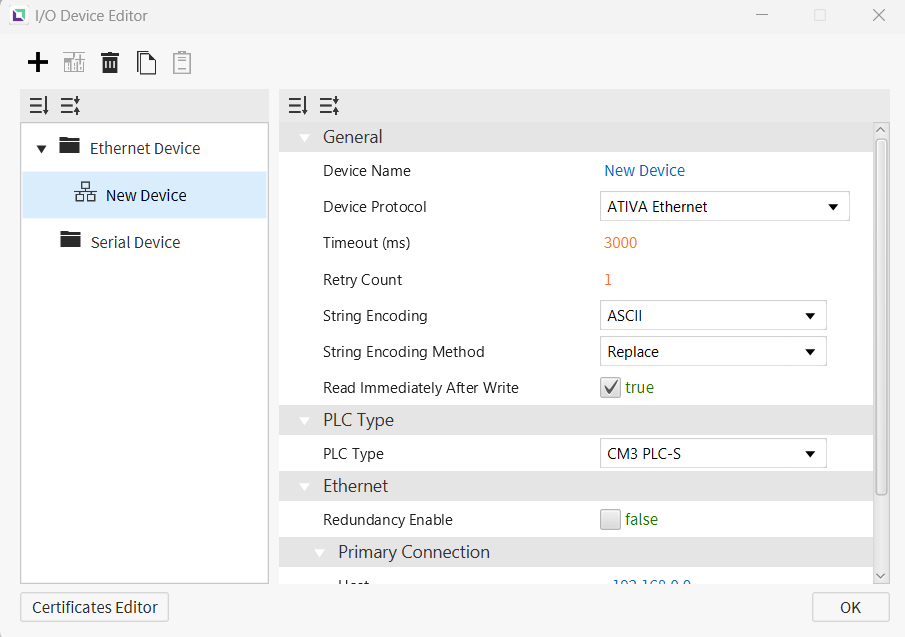This screenshot has height=637, width=905.
Task: Open the String Encoding Method dropdown
Action: [713, 351]
